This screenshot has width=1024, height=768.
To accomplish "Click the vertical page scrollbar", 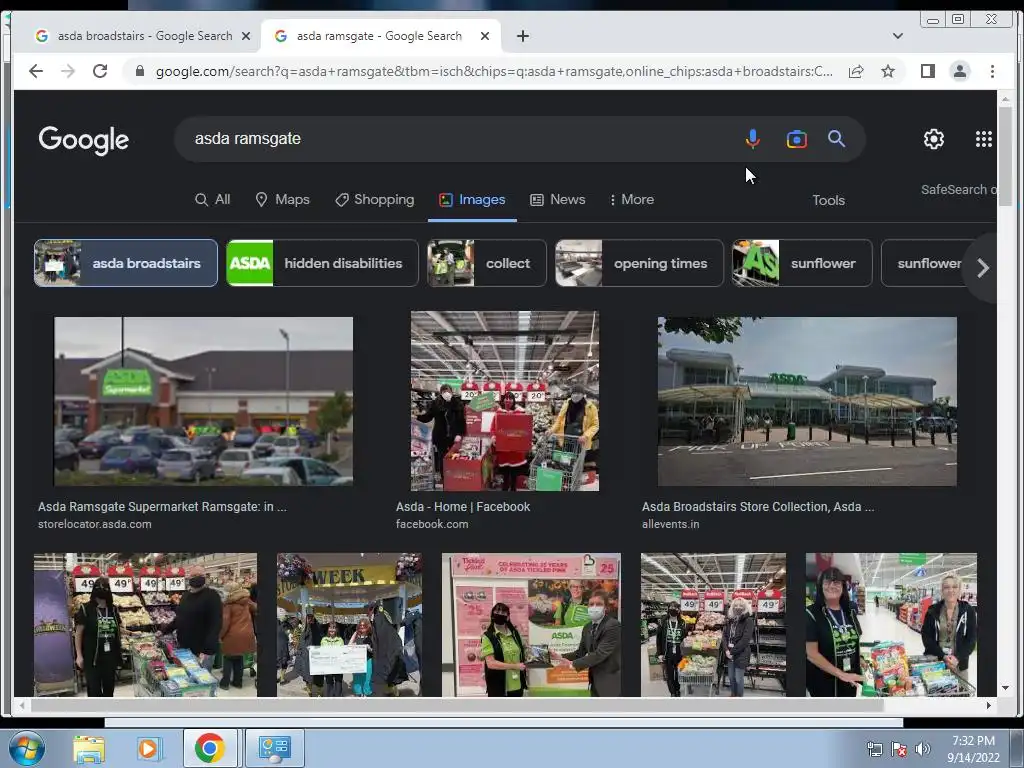I will 1004,157.
